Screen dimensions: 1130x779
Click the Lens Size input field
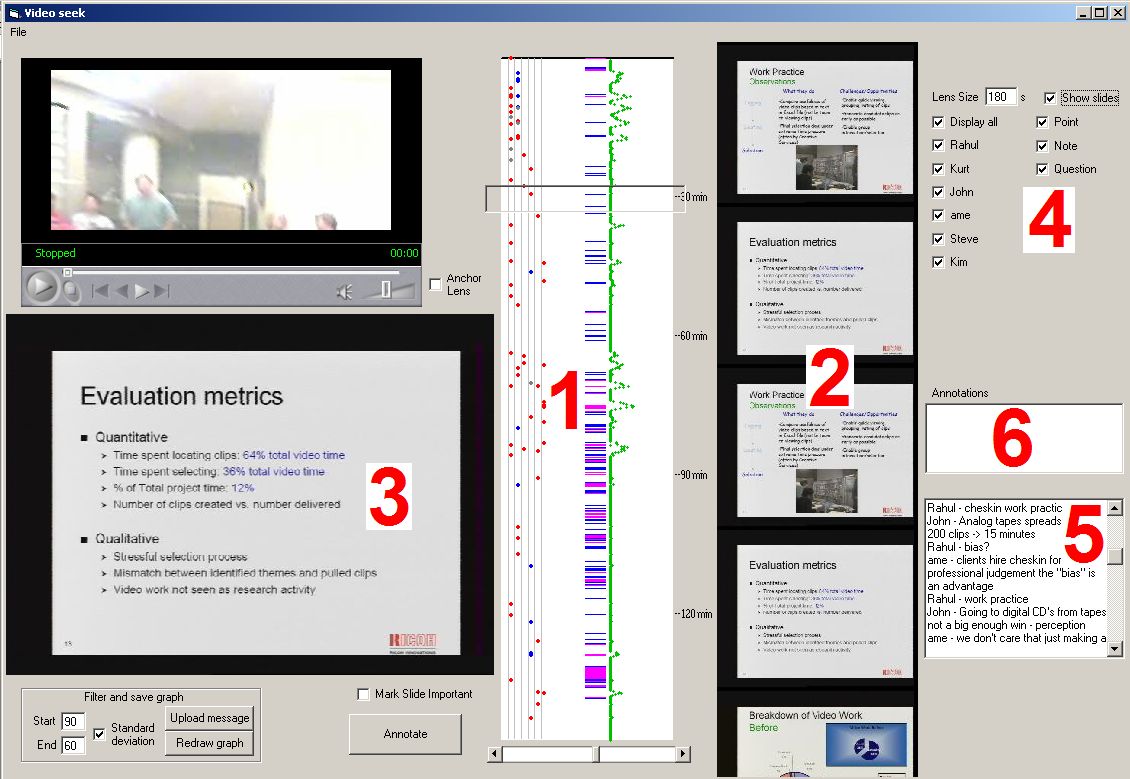click(999, 97)
